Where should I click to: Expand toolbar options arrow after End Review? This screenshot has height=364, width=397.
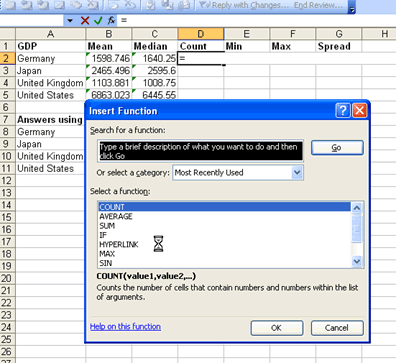click(351, 7)
